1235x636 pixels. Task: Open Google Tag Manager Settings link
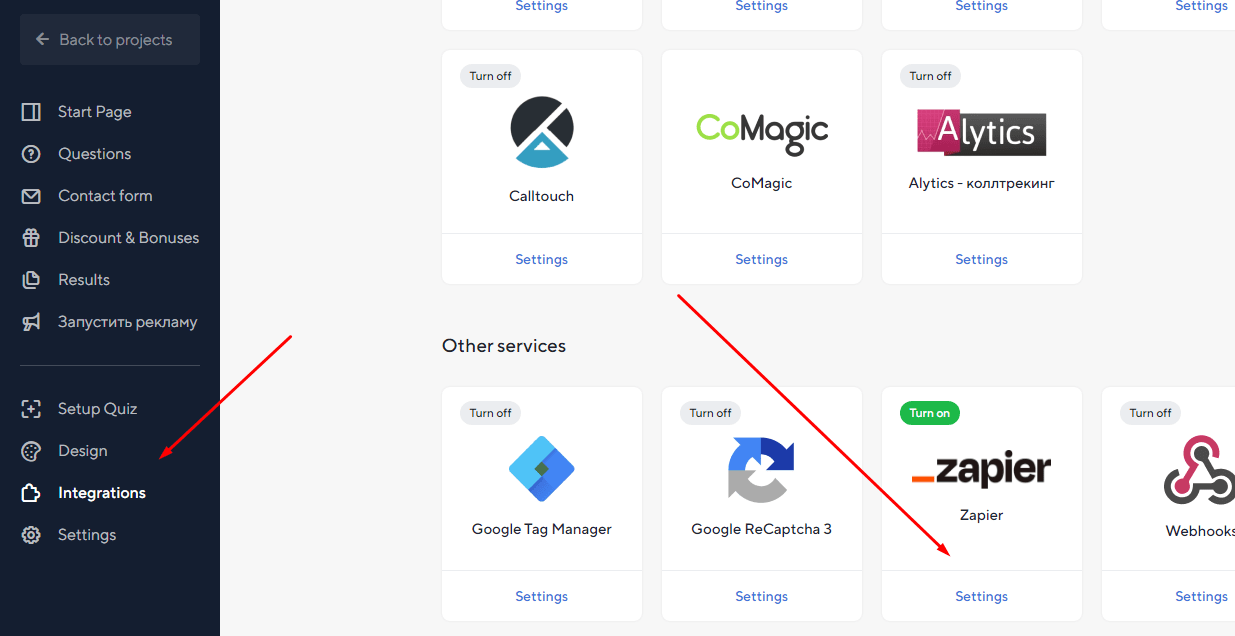click(542, 596)
